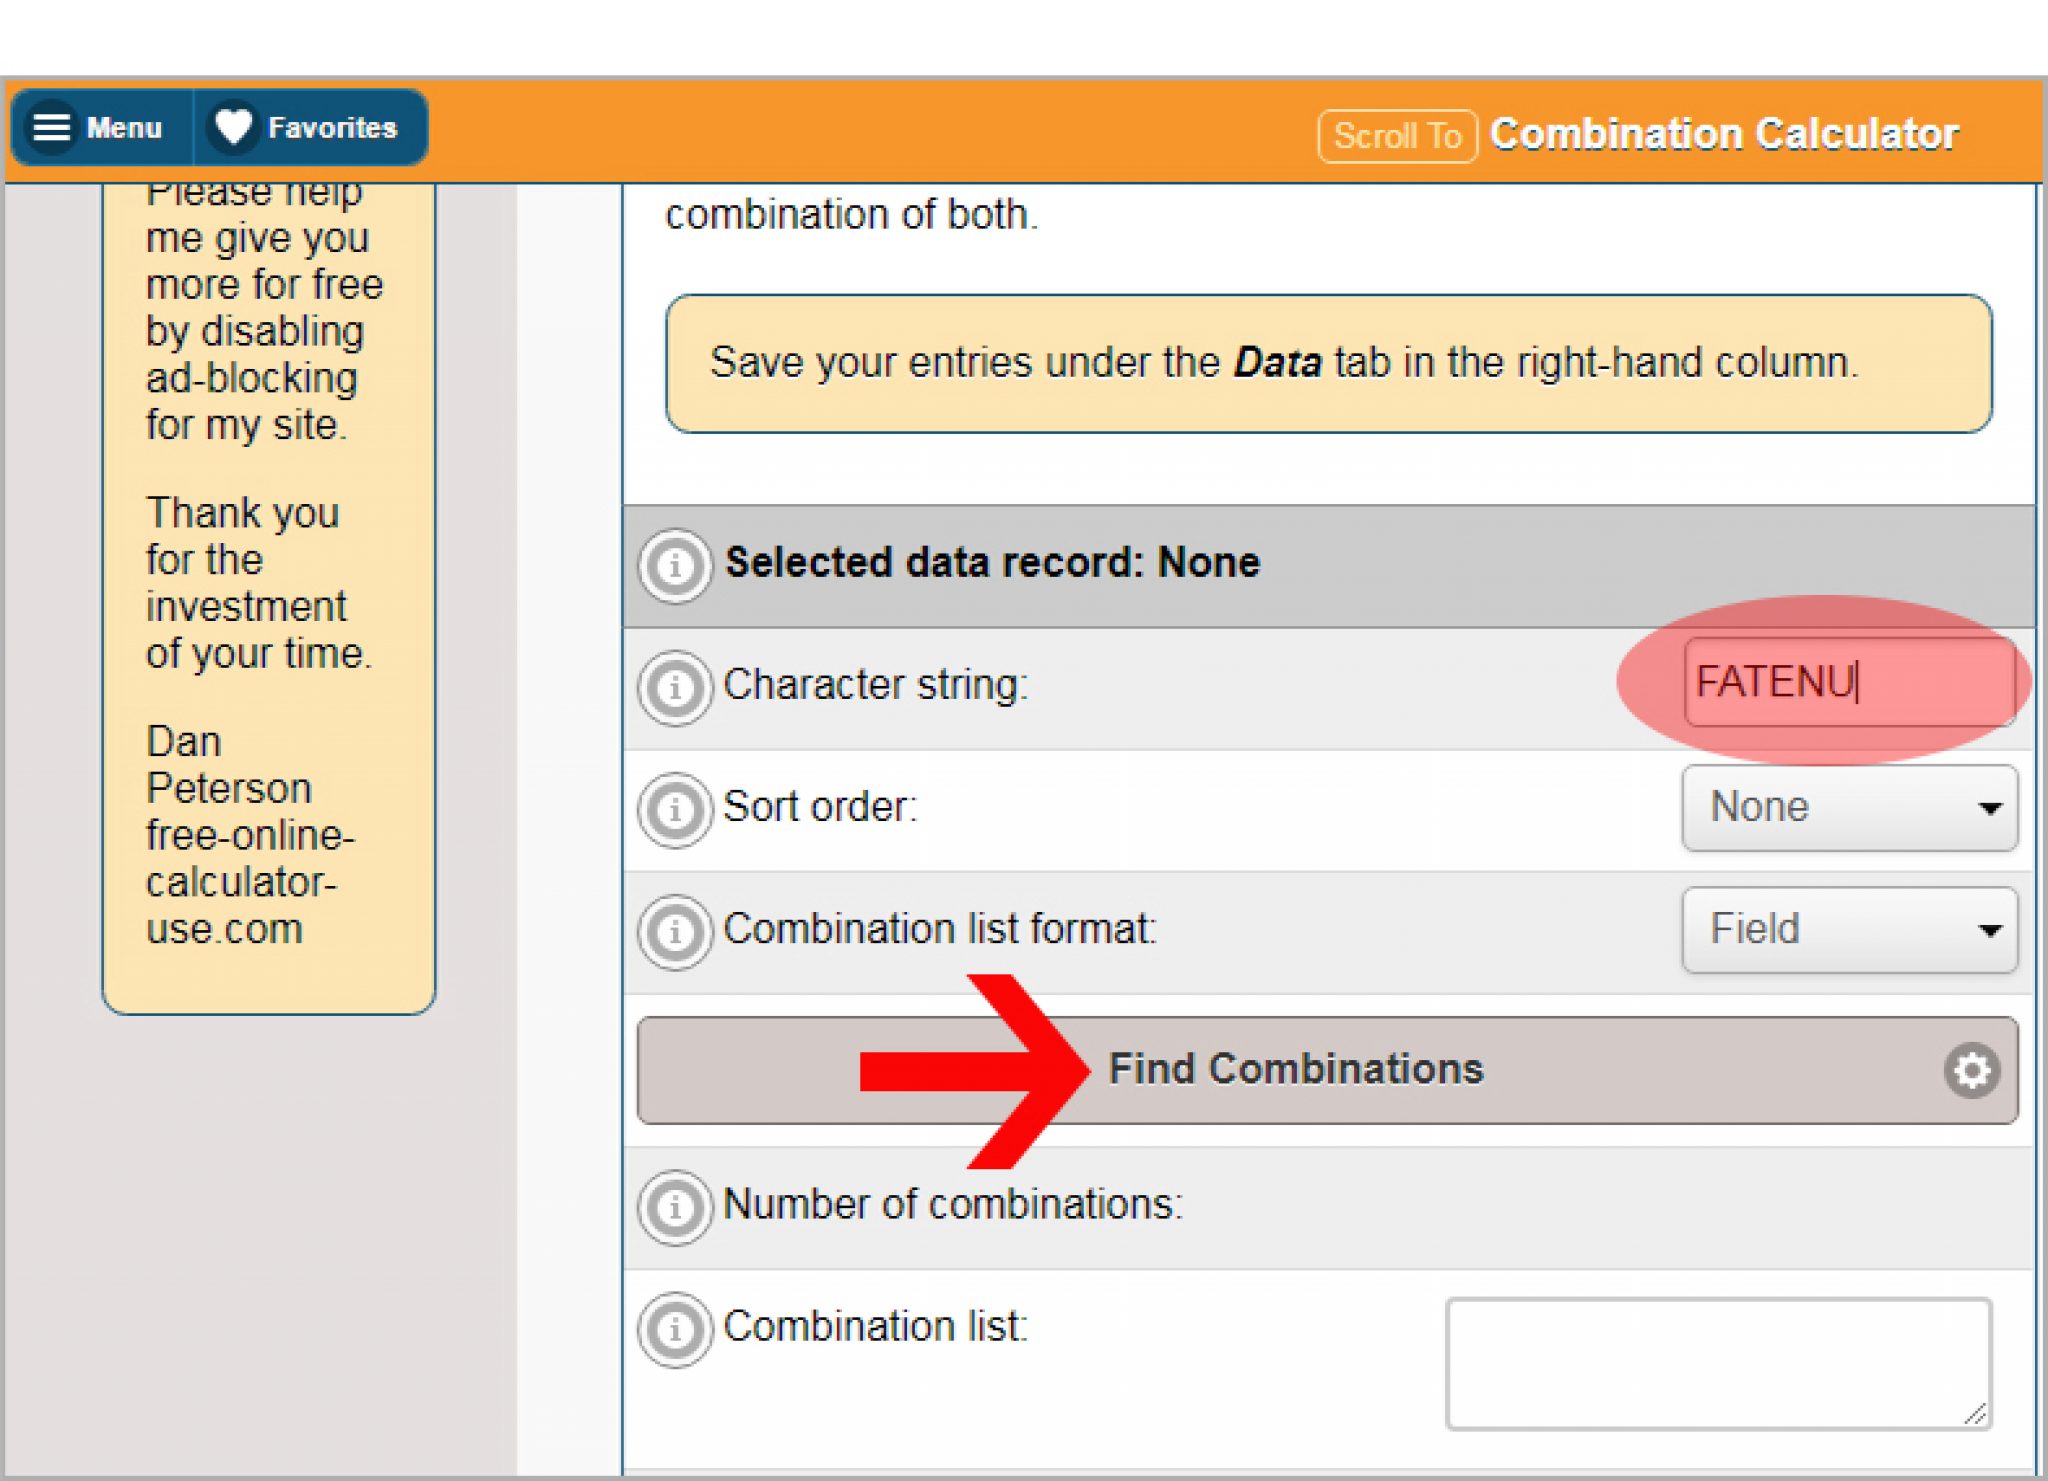Click the Combination Calculator header title
The height and width of the screenshot is (1481, 2048).
coord(1723,134)
